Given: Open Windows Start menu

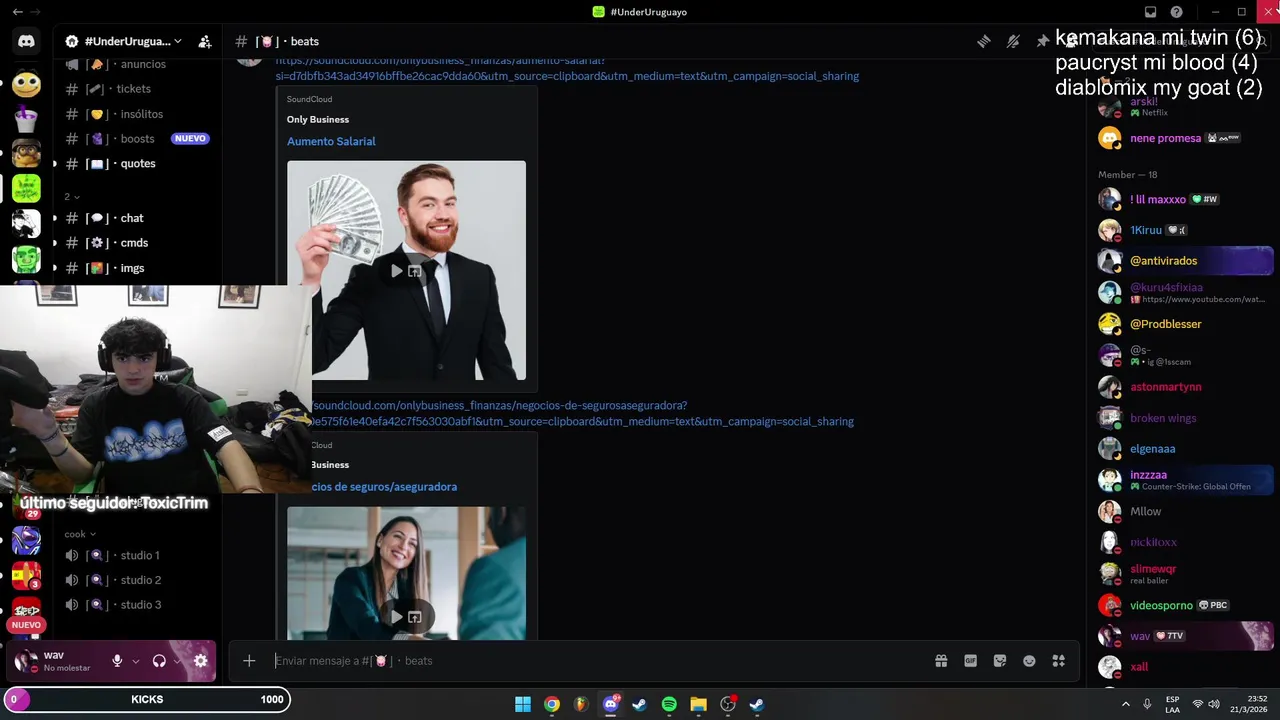Looking at the screenshot, I should (523, 704).
